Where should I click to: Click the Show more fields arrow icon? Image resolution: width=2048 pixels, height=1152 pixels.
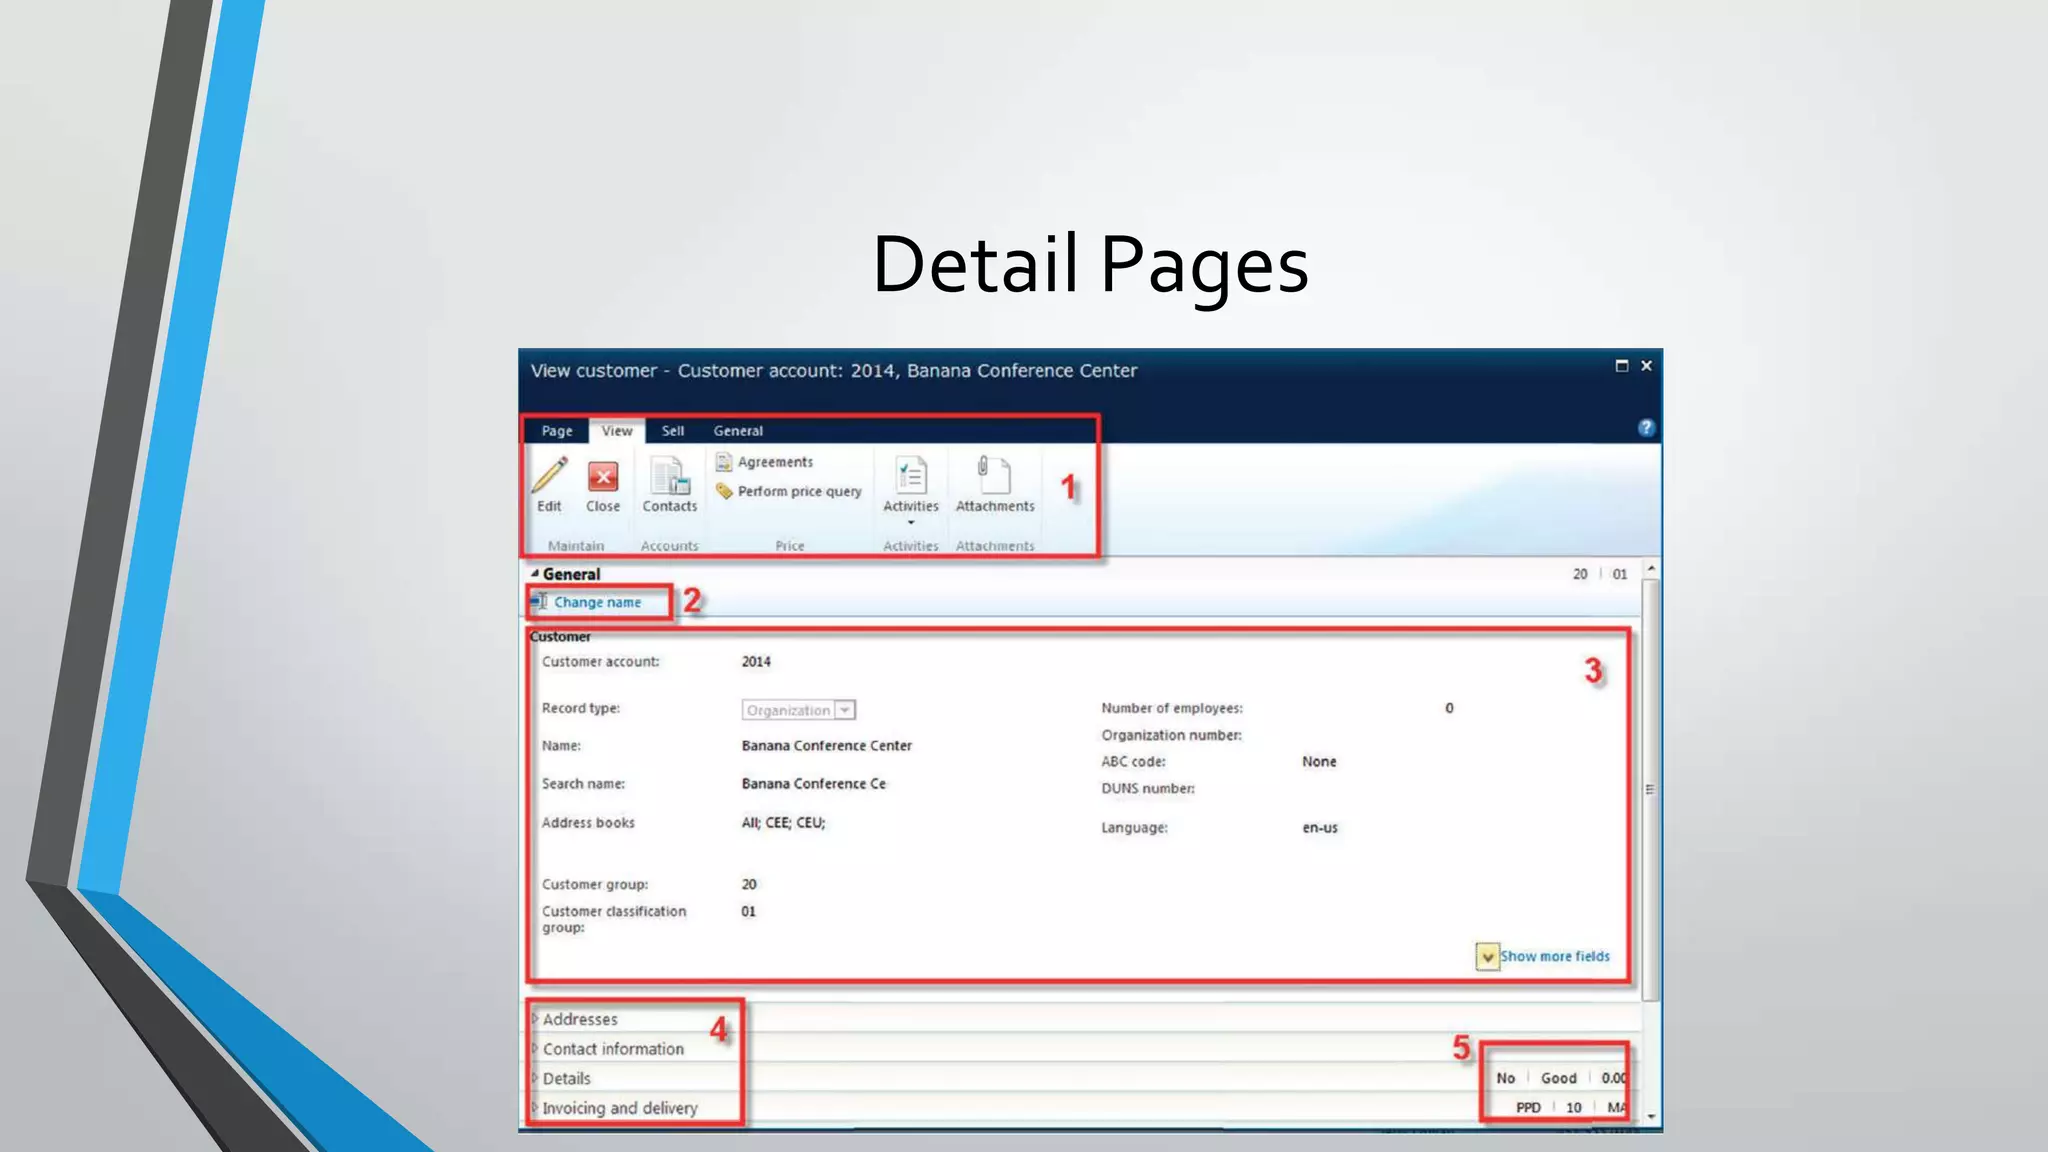pos(1487,957)
